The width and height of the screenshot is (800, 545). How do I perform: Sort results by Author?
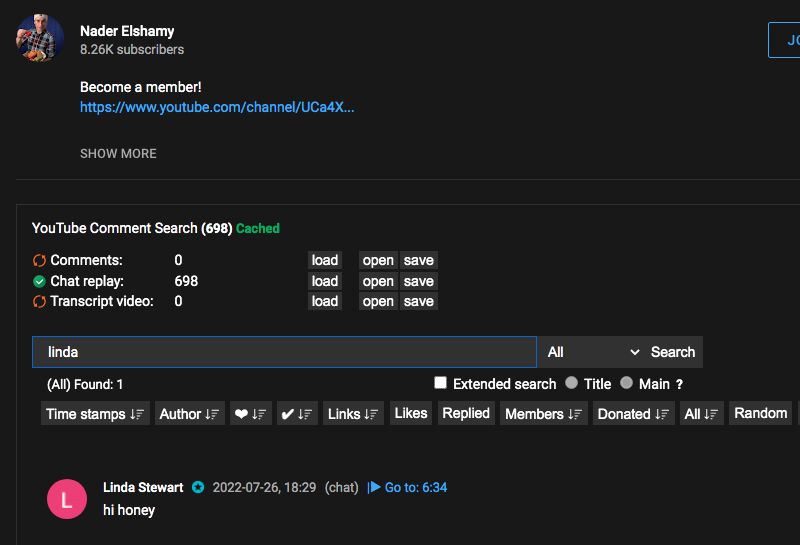pos(189,413)
